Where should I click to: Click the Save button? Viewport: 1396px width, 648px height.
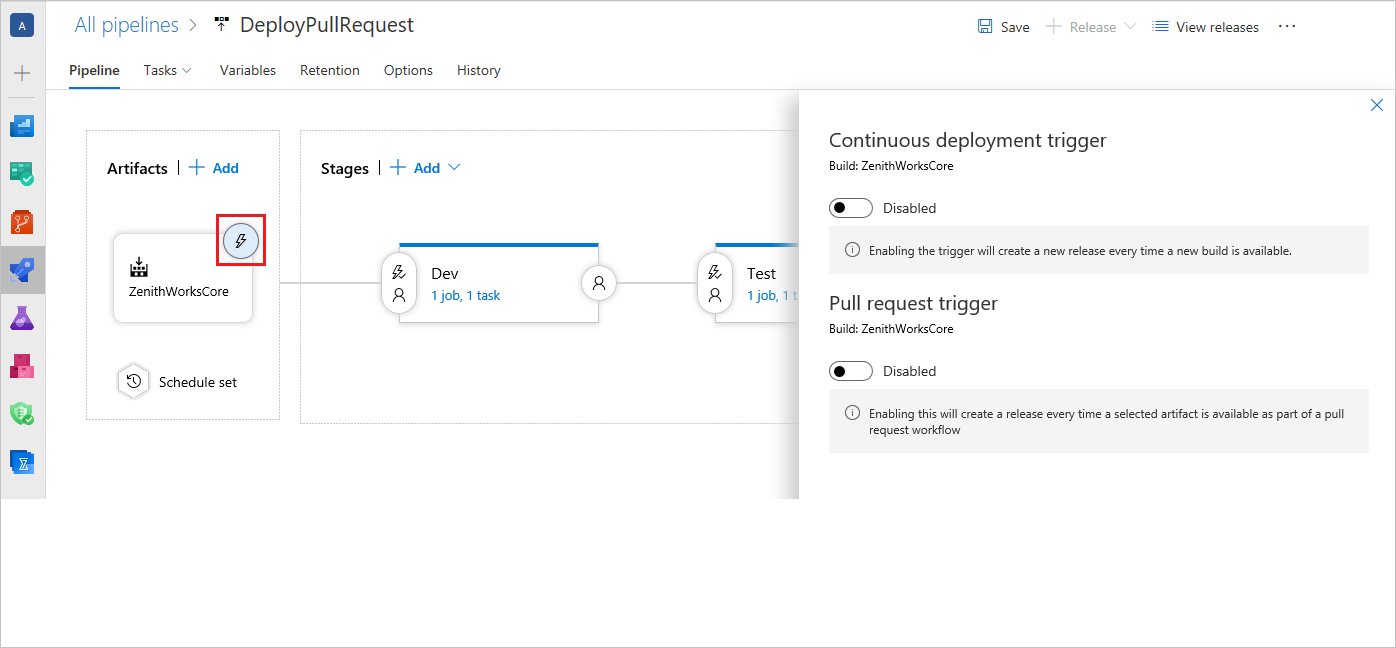coord(1003,27)
